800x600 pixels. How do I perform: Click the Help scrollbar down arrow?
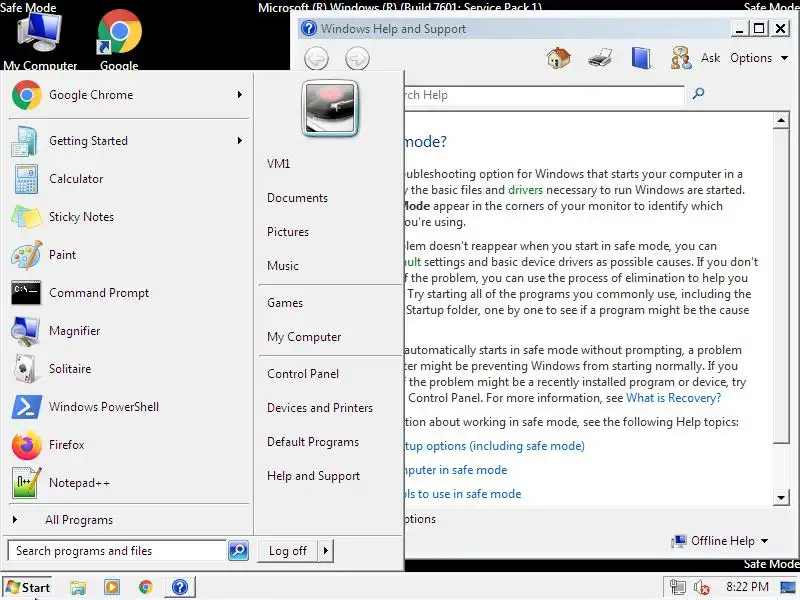pyautogui.click(x=781, y=497)
